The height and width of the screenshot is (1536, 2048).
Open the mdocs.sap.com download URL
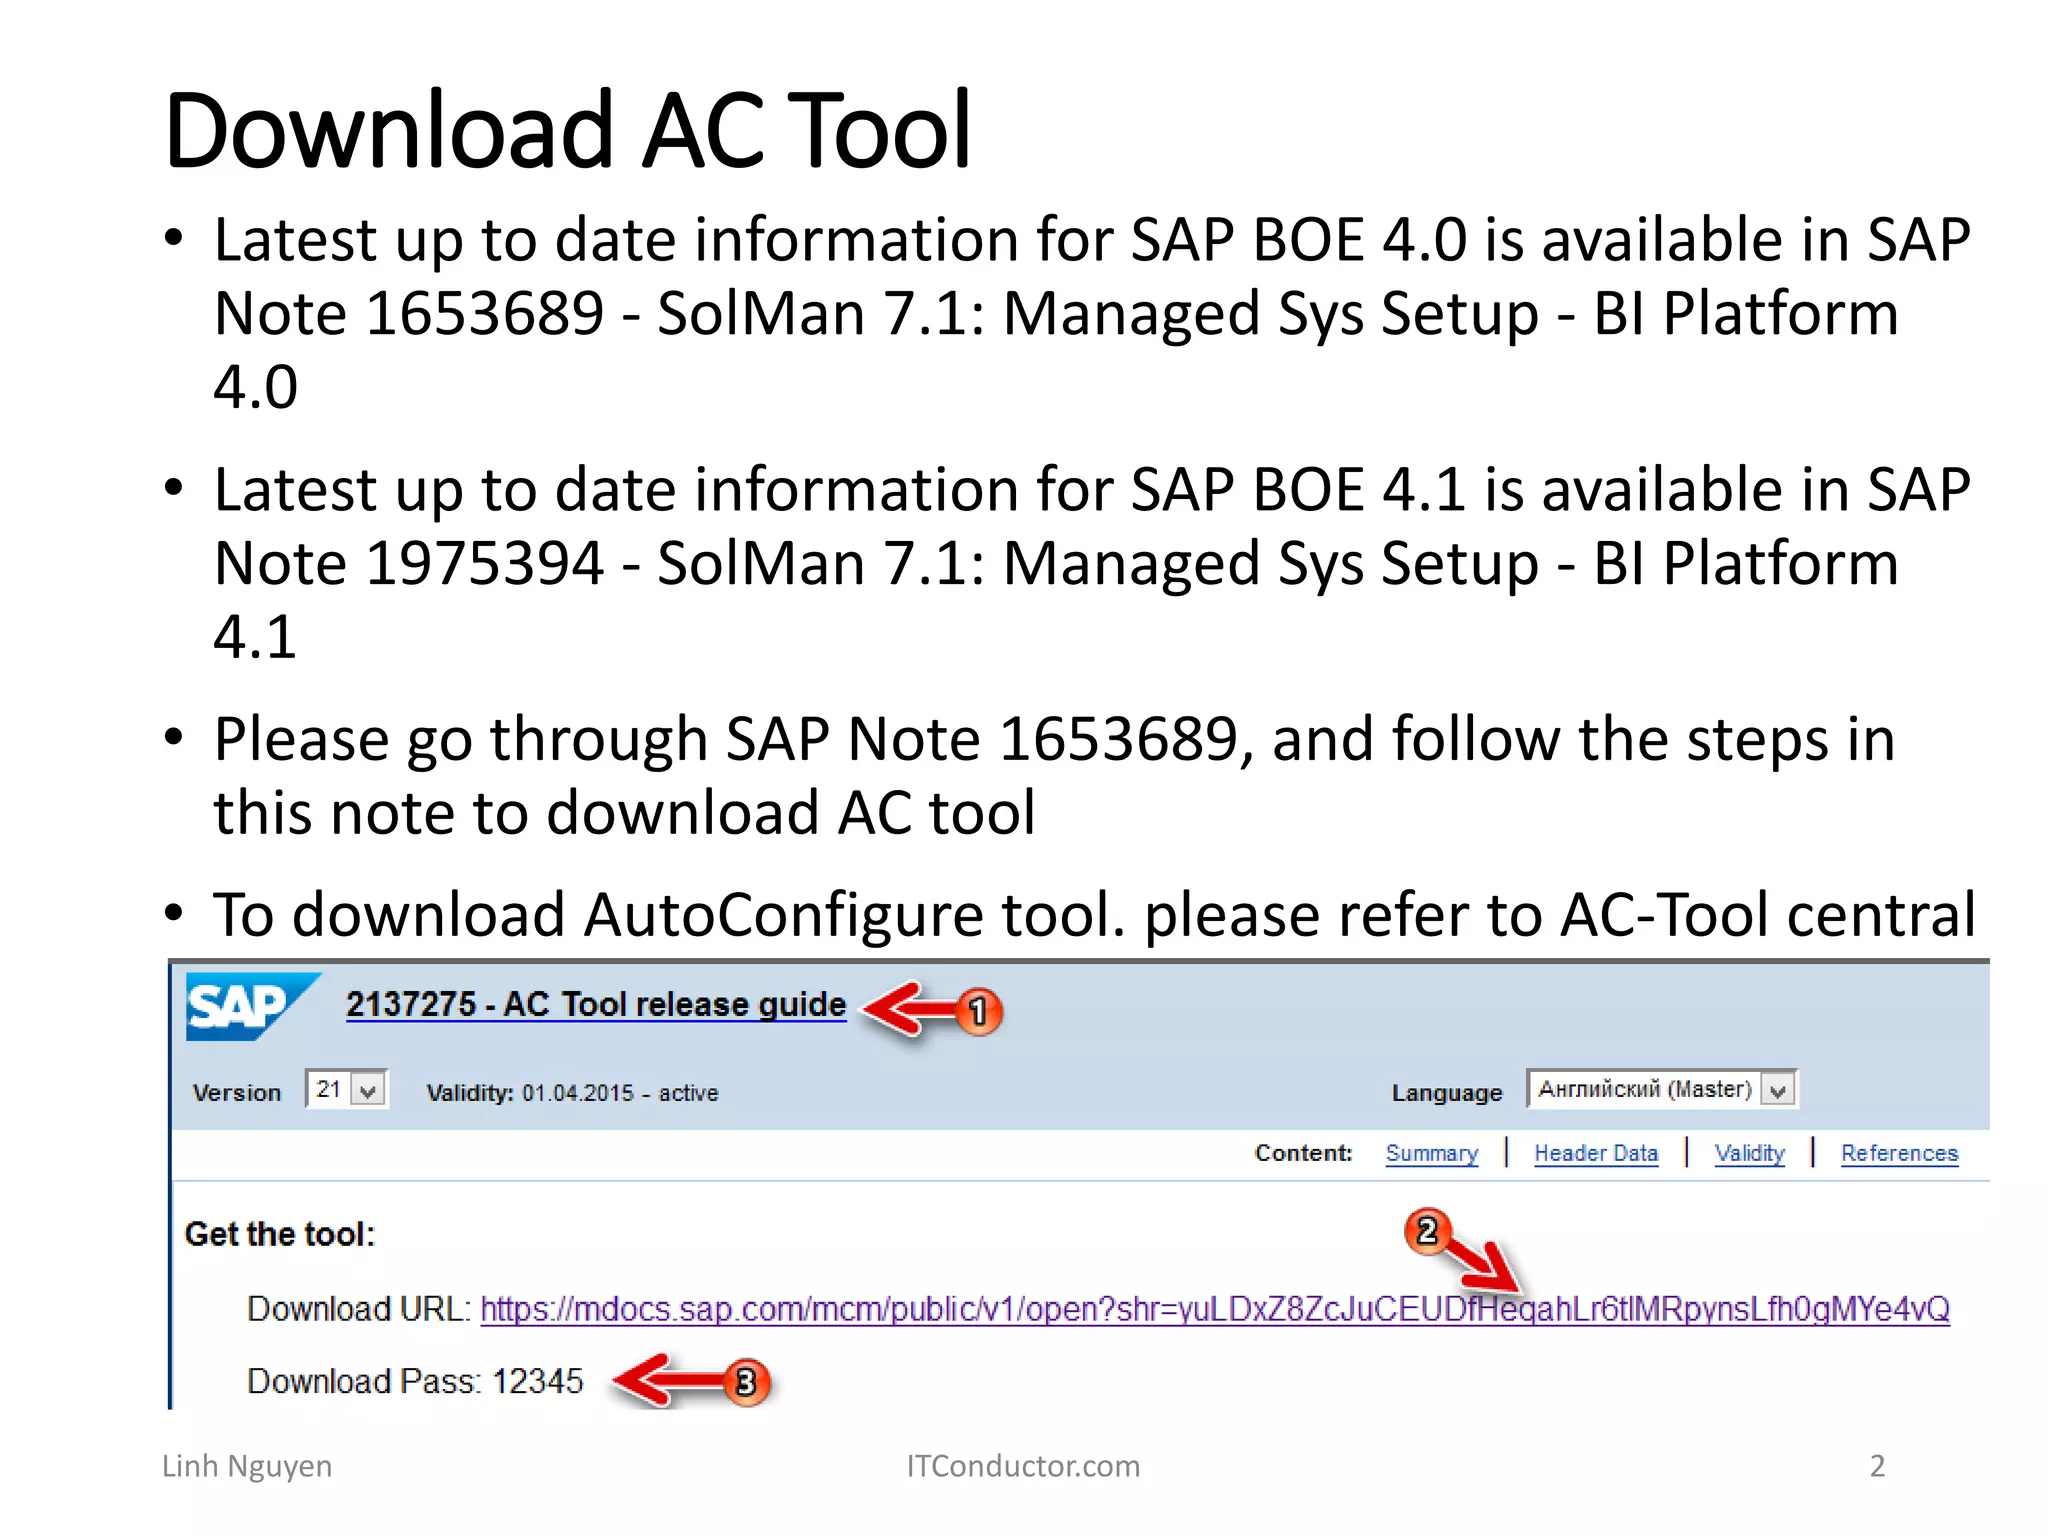coord(1214,1309)
